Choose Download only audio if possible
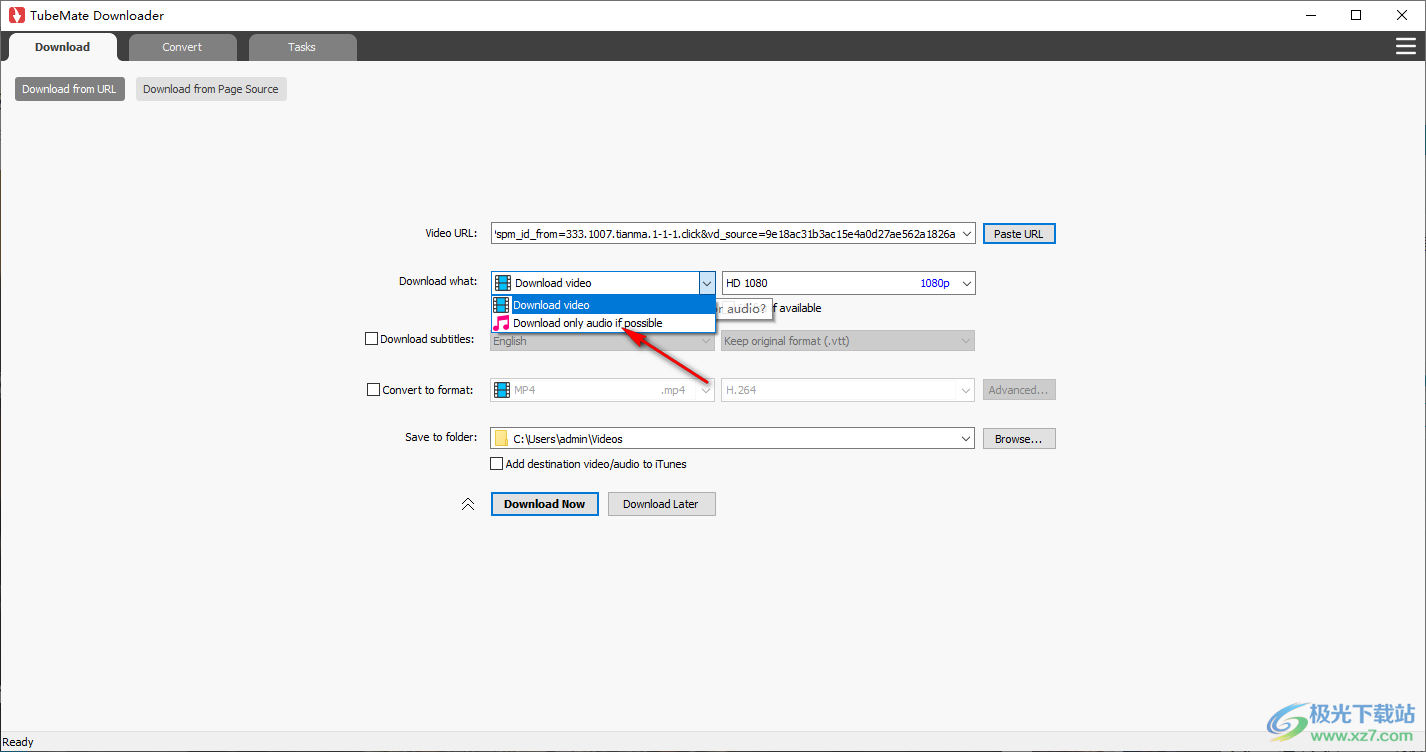 [603, 323]
